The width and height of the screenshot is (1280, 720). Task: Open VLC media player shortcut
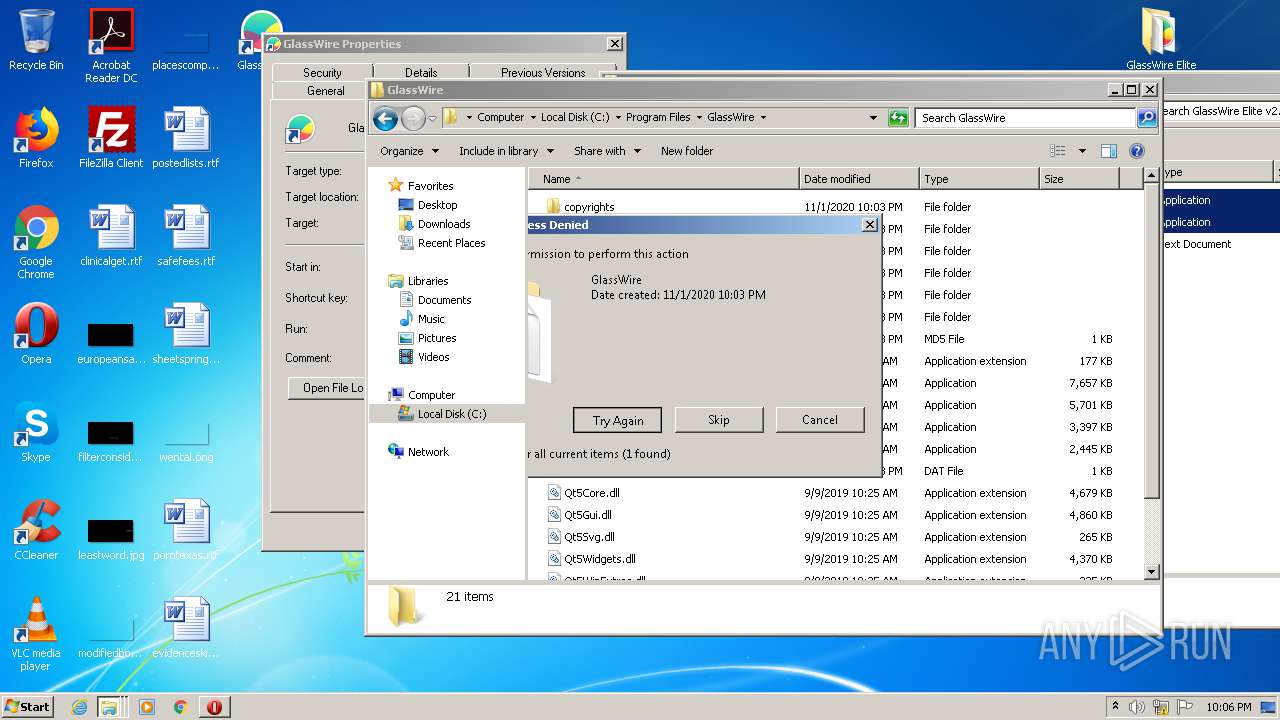pos(36,634)
